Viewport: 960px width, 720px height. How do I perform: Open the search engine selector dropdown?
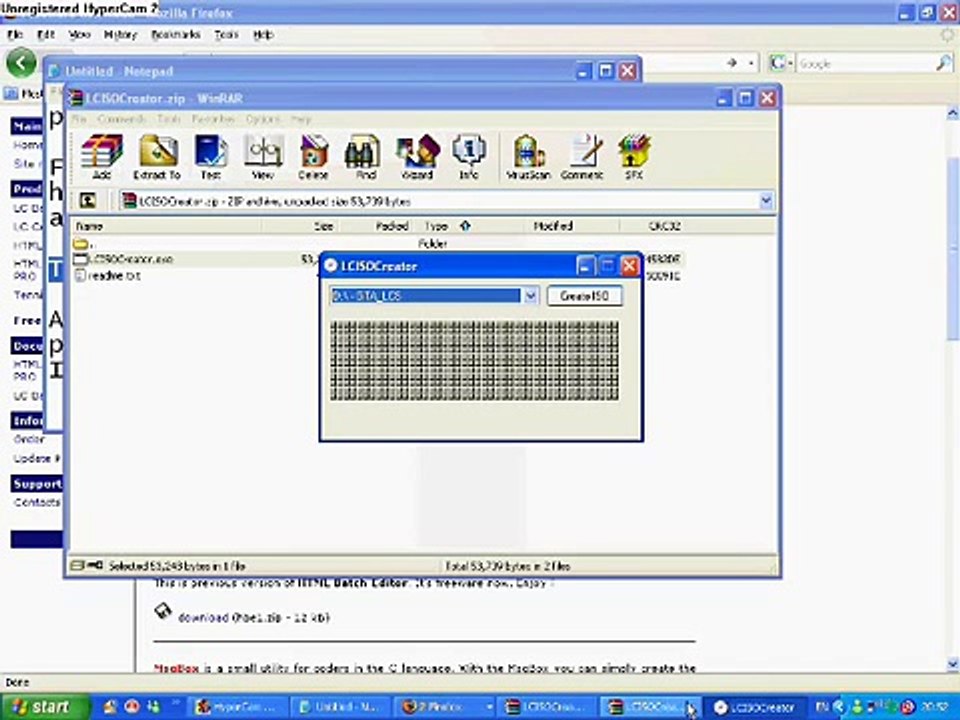pyautogui.click(x=782, y=63)
